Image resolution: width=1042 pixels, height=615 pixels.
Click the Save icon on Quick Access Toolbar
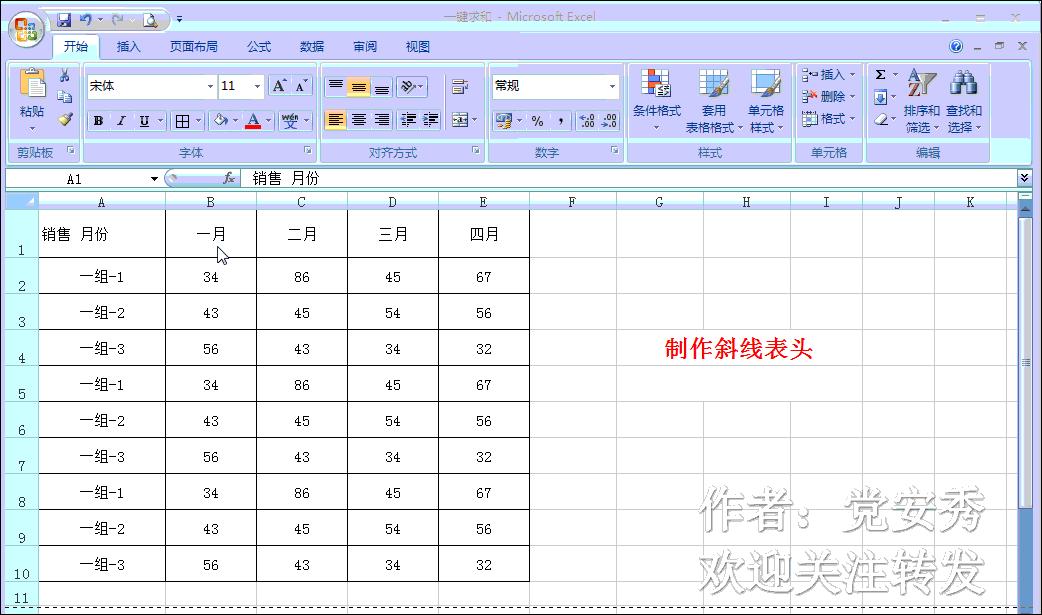[x=66, y=19]
